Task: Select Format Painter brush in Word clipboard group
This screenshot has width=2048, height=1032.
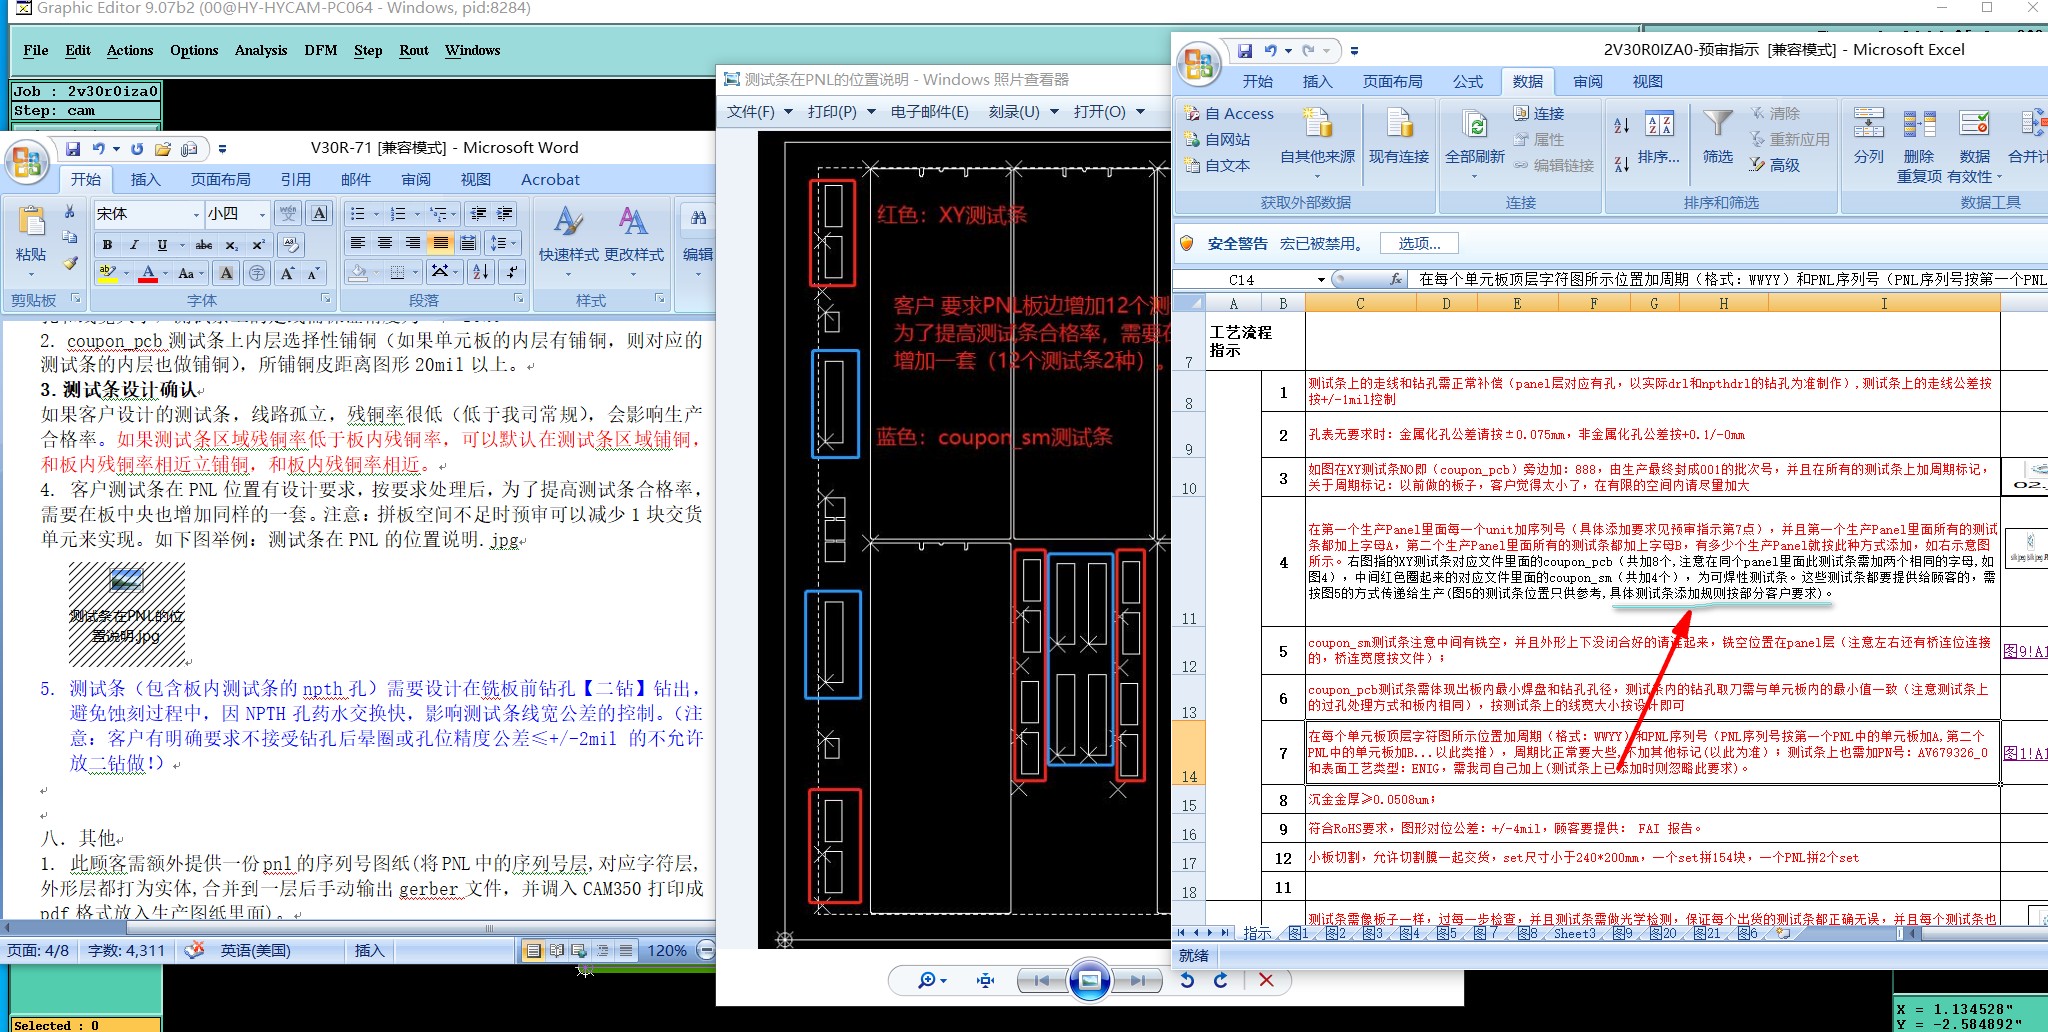Action: (x=69, y=263)
